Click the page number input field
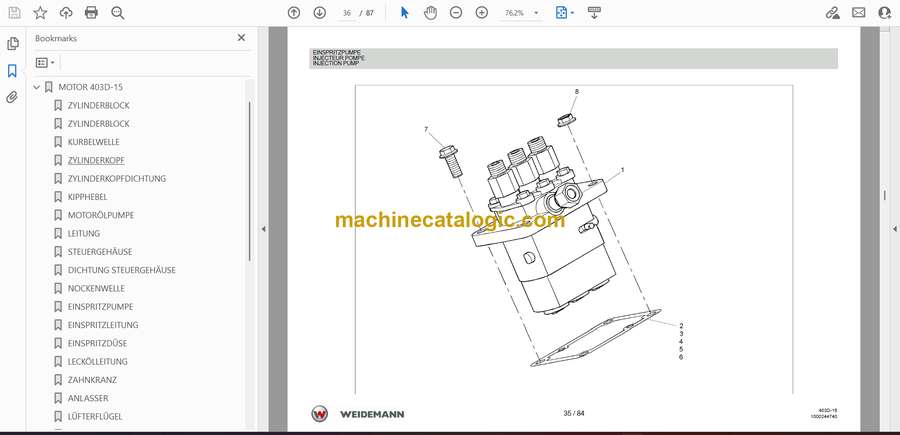900x435 pixels. click(x=347, y=13)
